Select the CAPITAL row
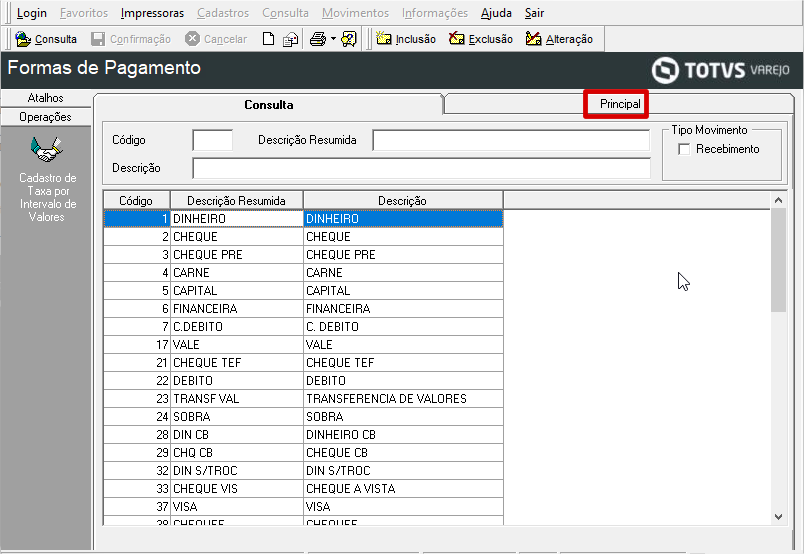The width and height of the screenshot is (804, 554). pos(303,290)
